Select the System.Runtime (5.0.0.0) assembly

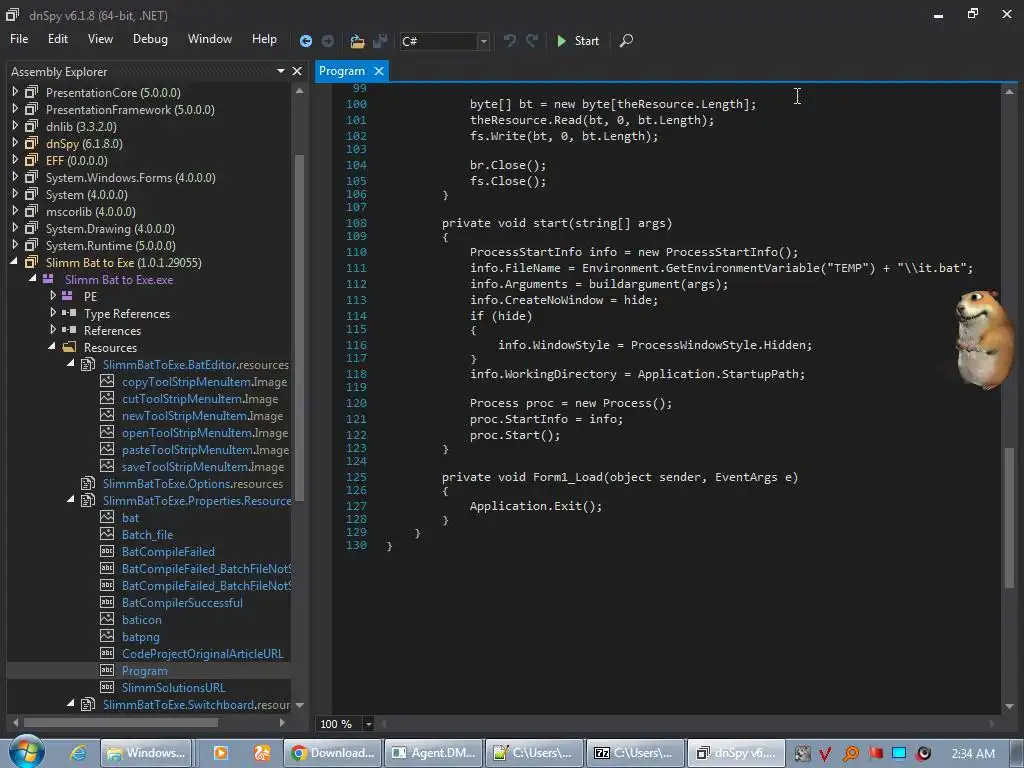pyautogui.click(x=110, y=246)
